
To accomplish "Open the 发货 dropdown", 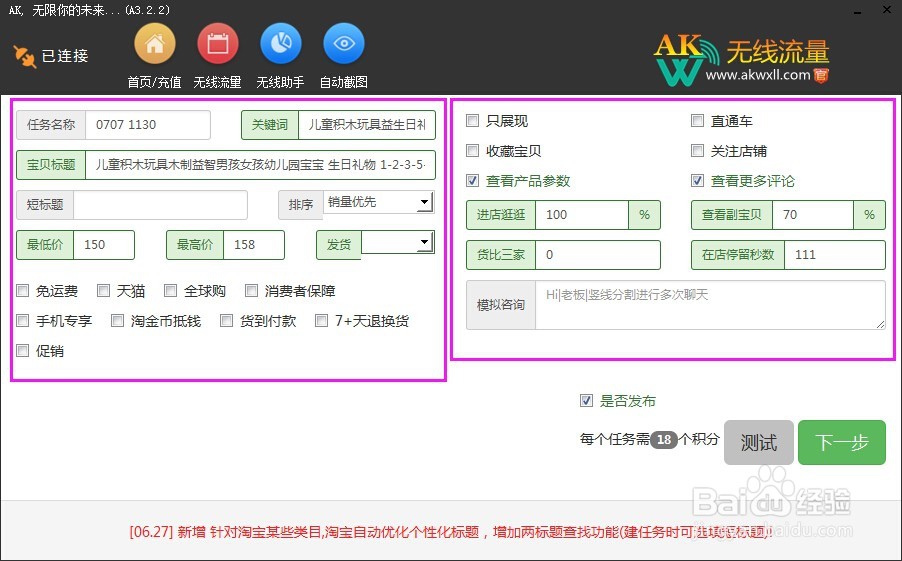I will click(x=398, y=242).
